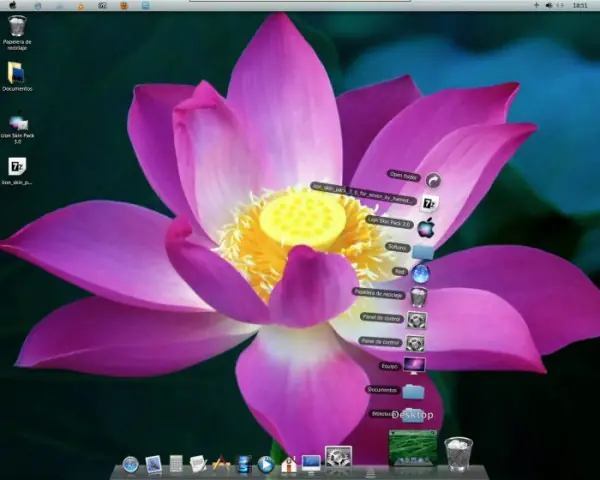Click the clock showing 18:51
Image resolution: width=600 pixels, height=480 pixels.
580,5
